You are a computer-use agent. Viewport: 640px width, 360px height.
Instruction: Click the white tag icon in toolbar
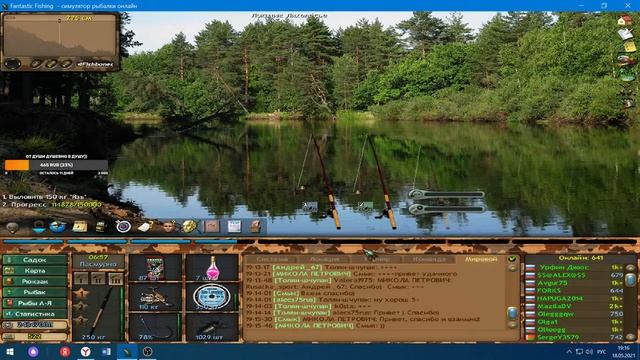[145, 226]
